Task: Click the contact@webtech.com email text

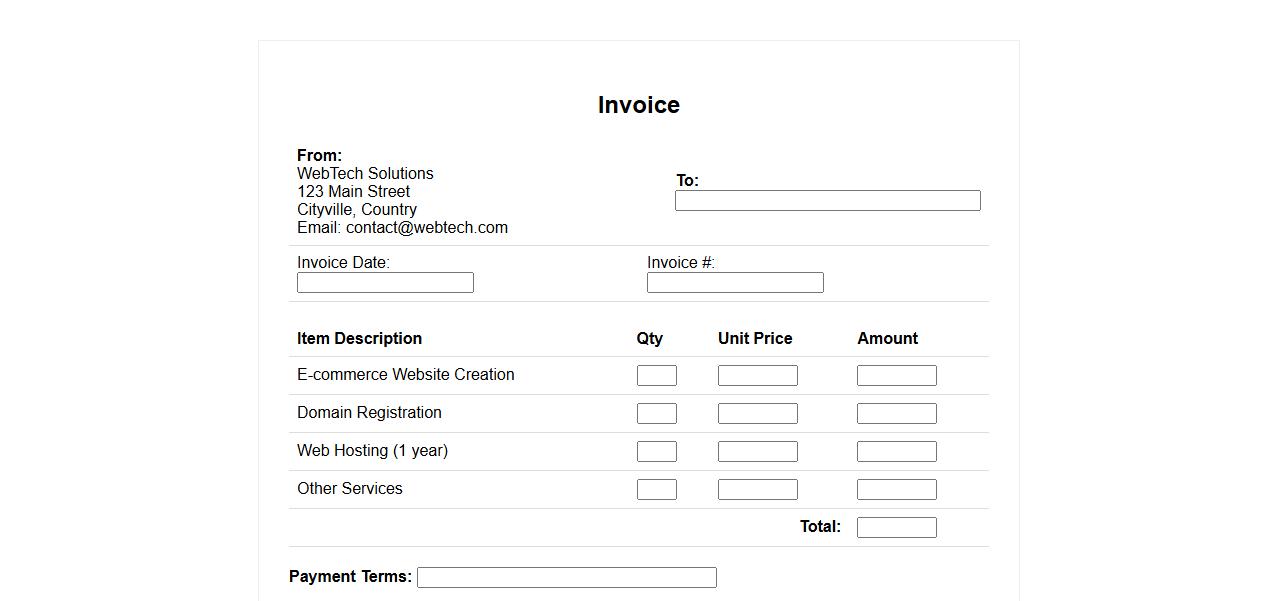Action: [426, 228]
